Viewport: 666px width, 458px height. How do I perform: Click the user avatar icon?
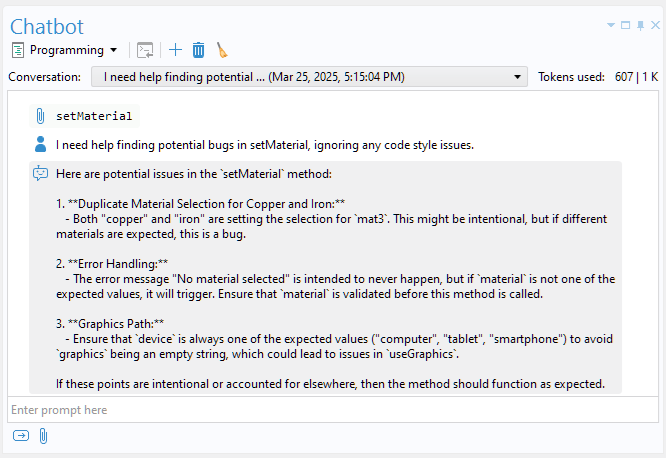(40, 144)
